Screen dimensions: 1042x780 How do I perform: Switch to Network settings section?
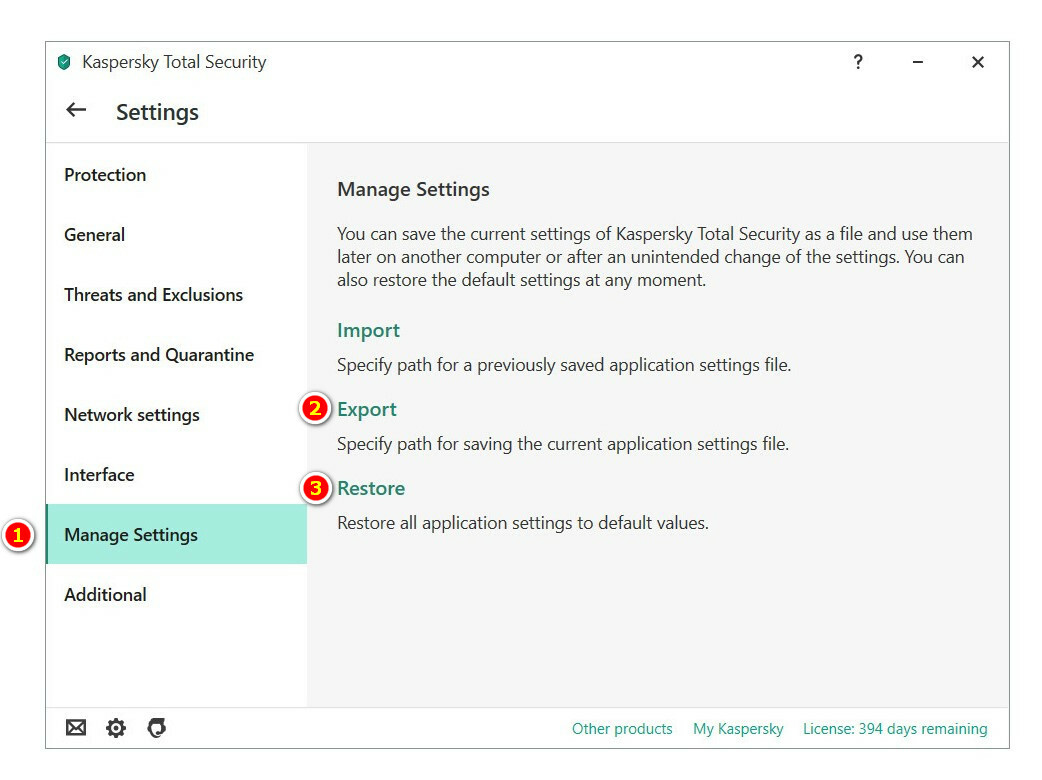pyautogui.click(x=132, y=415)
